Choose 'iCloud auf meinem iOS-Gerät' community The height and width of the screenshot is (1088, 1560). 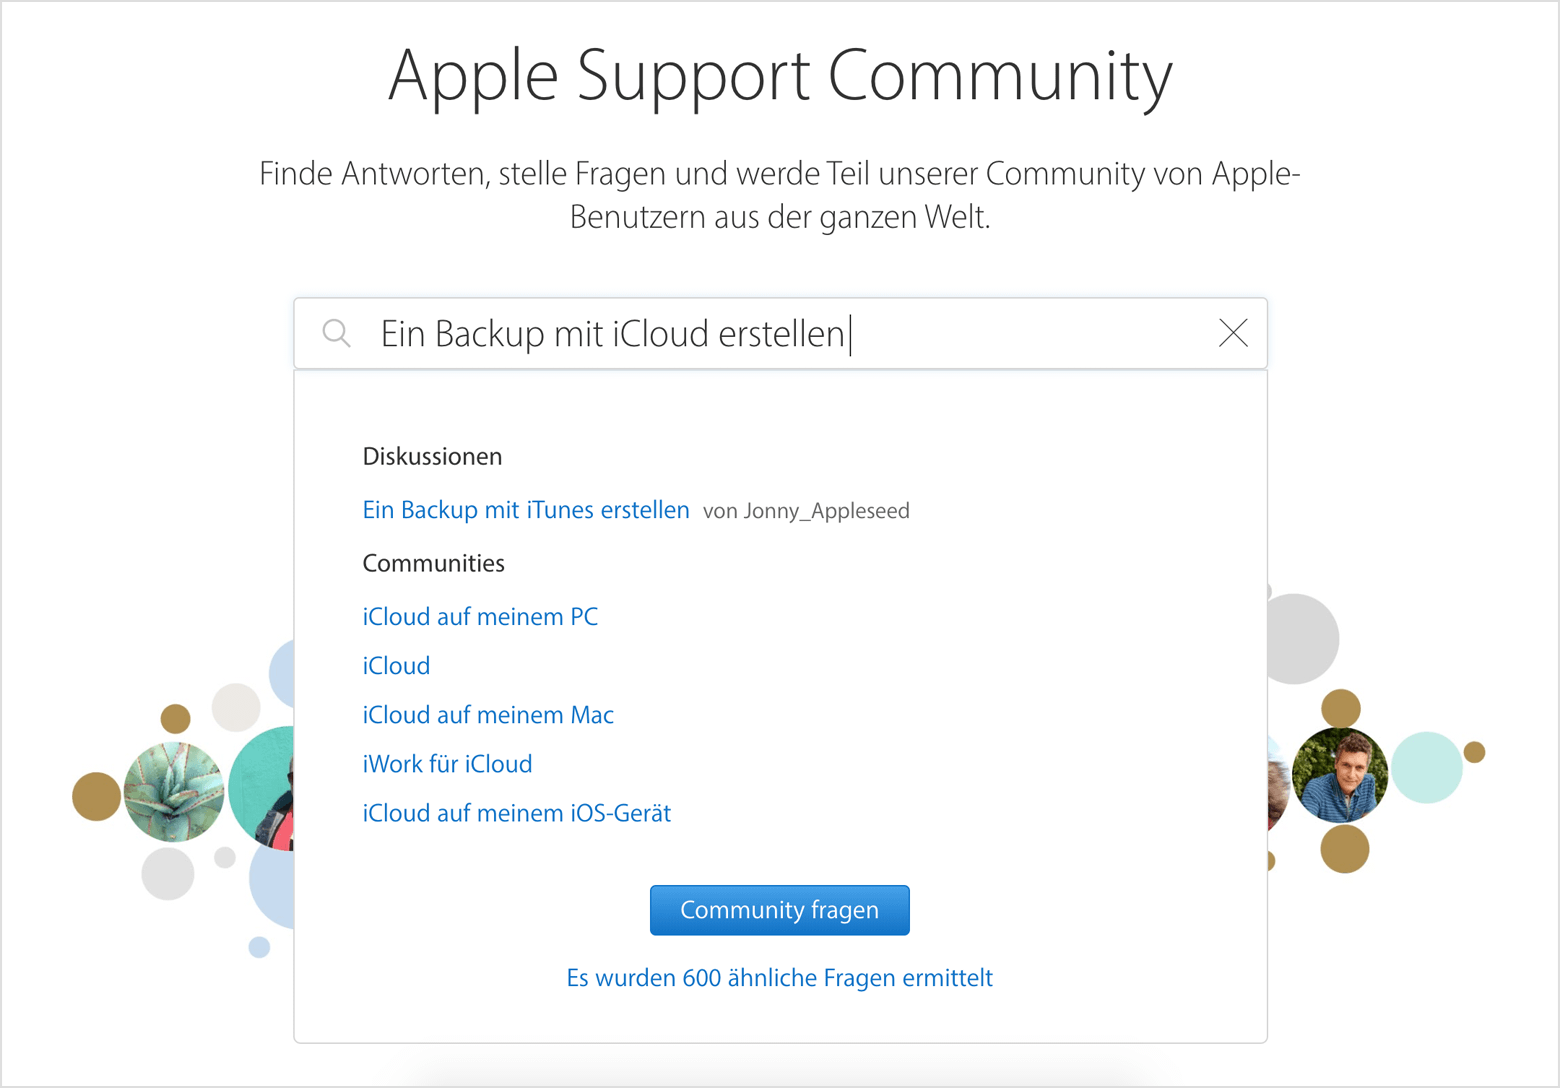516,813
